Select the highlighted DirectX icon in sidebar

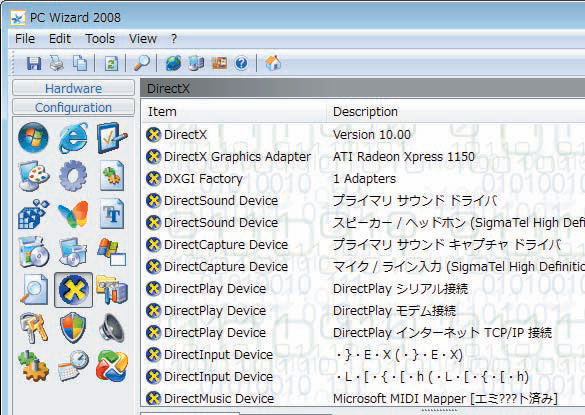tap(73, 290)
